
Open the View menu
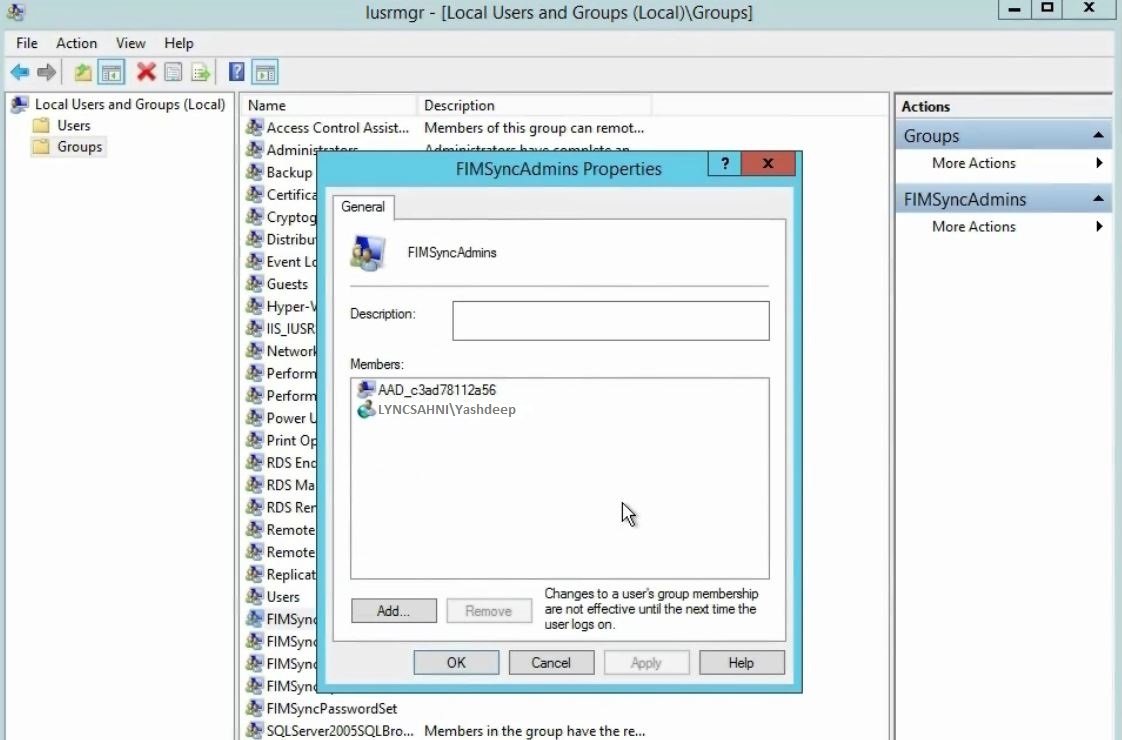coord(130,43)
